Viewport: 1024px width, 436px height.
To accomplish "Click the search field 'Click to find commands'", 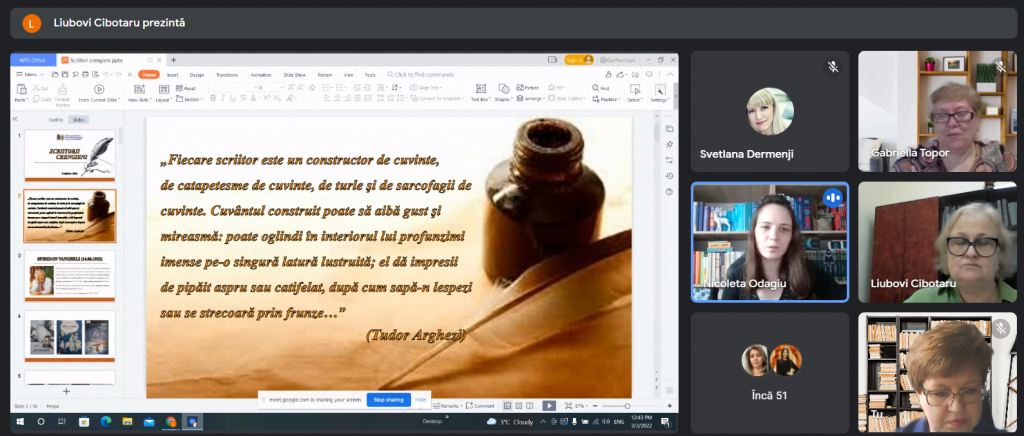I will click(421, 74).
